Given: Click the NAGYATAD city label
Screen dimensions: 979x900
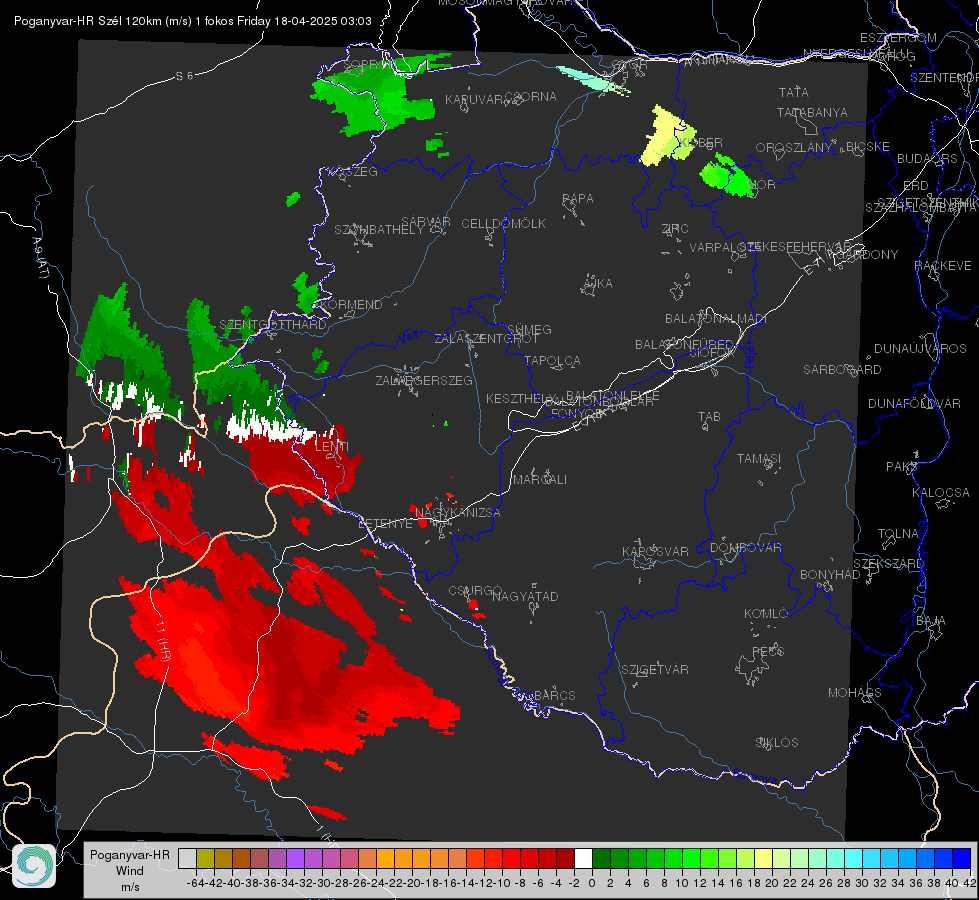Looking at the screenshot, I should pos(525,596).
